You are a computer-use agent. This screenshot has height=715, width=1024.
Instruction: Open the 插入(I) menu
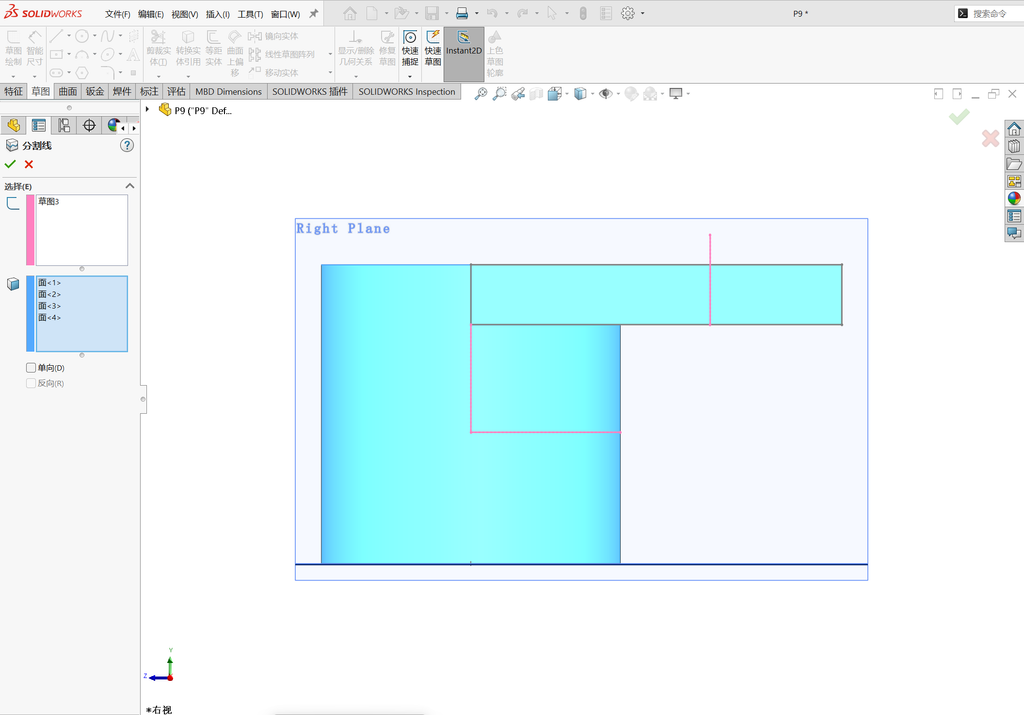(x=217, y=14)
